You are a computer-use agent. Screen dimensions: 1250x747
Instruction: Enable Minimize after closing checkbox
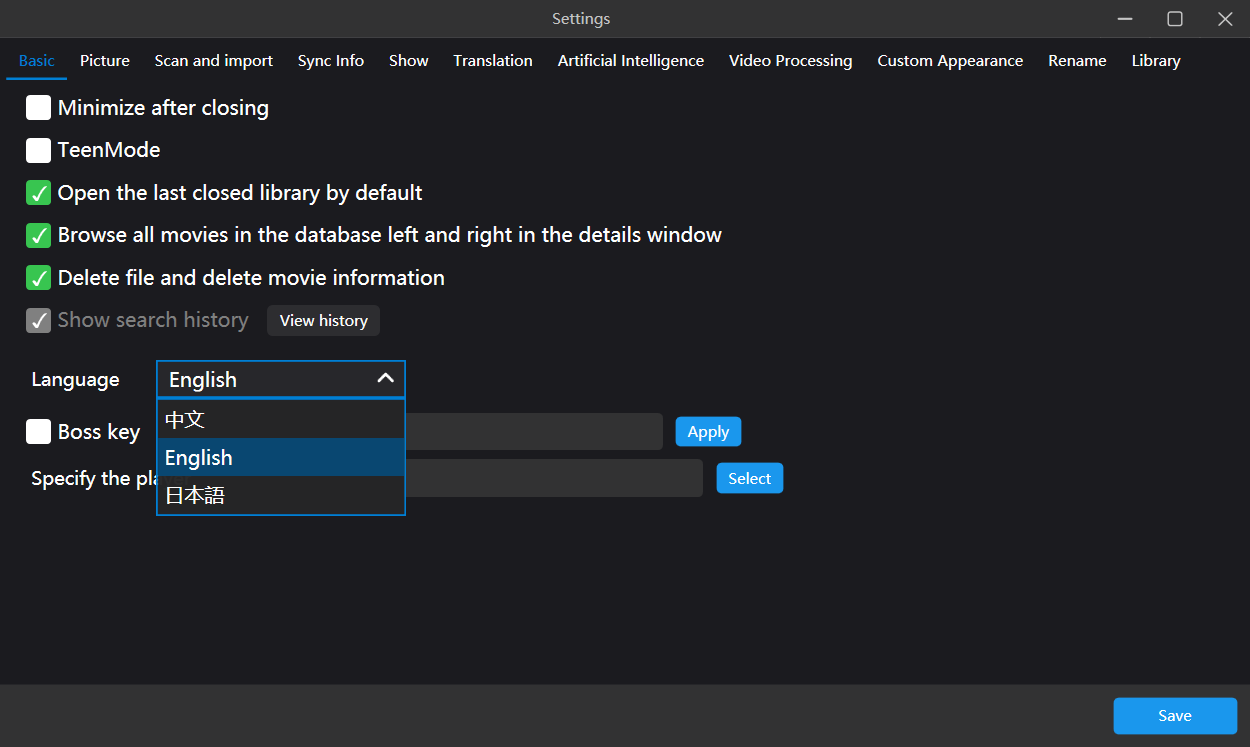(39, 108)
